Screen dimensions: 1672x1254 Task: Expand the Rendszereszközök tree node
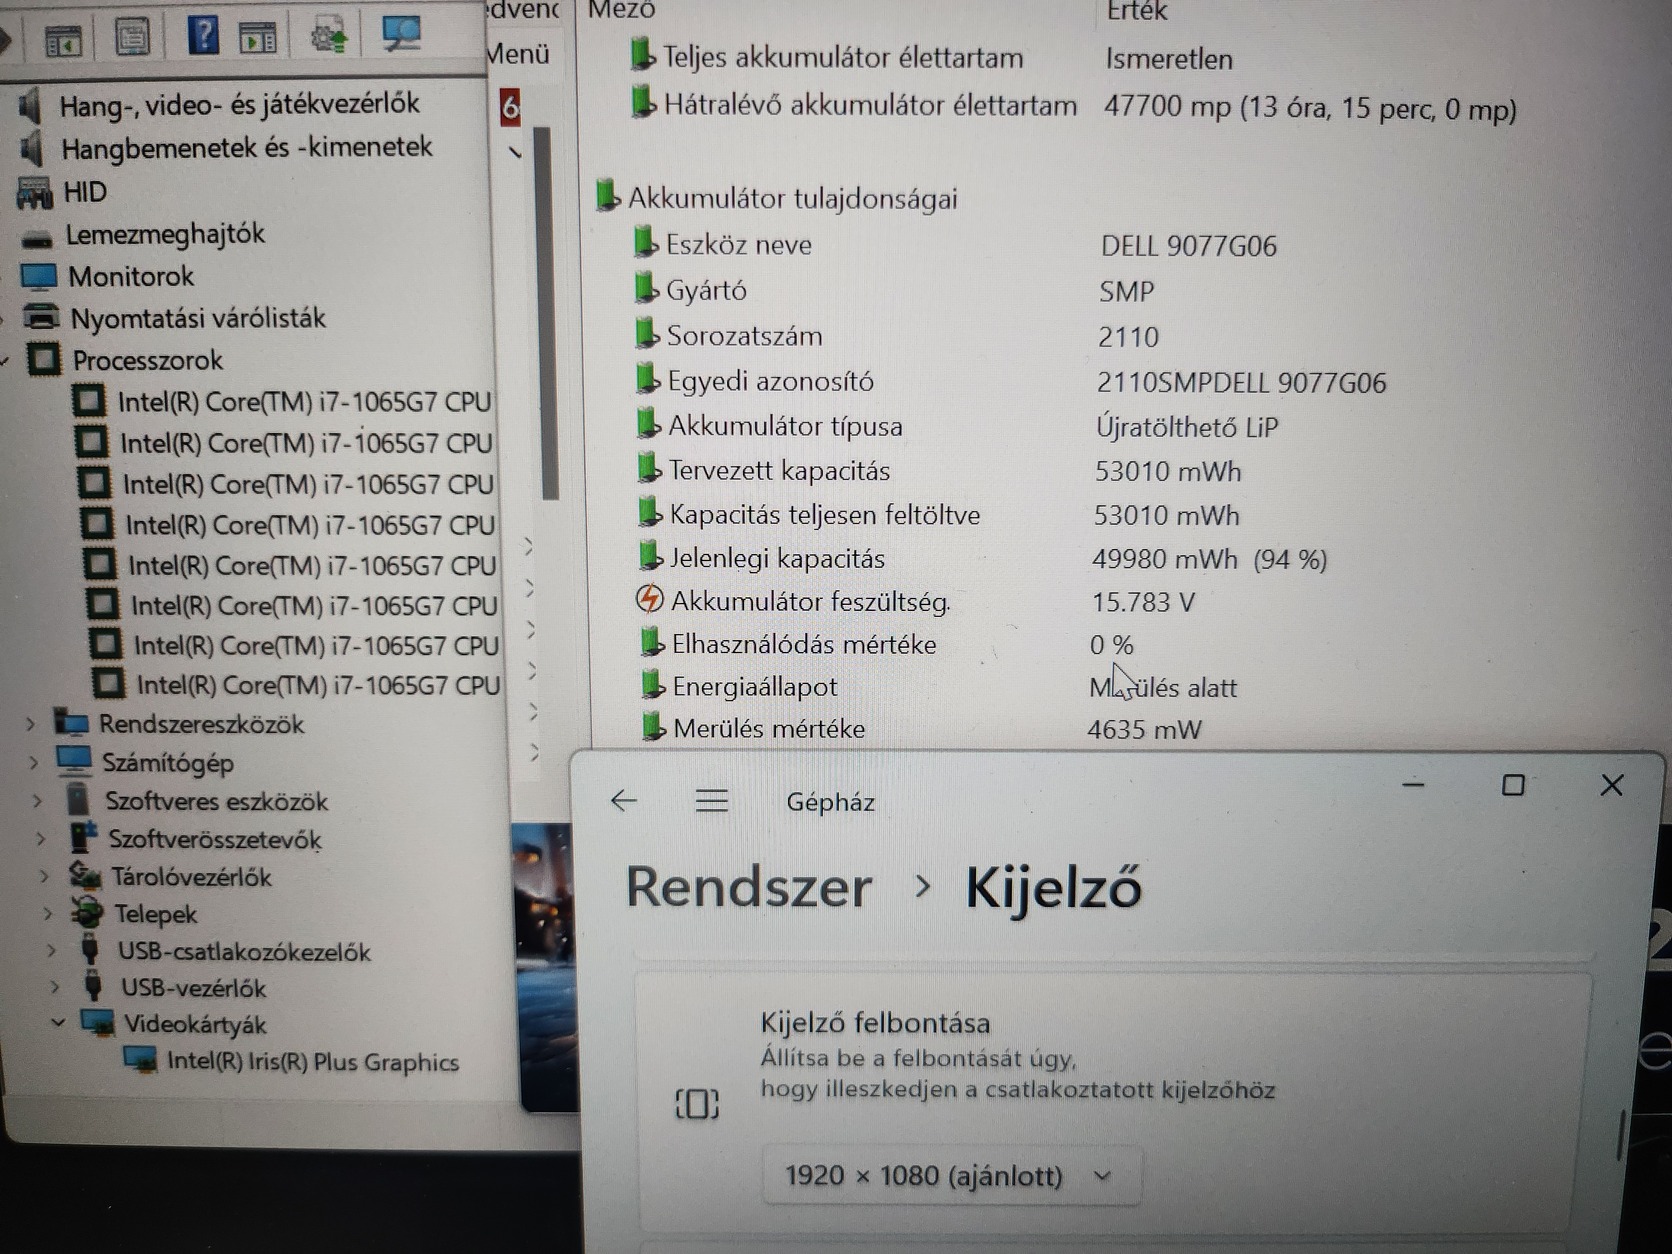click(31, 724)
